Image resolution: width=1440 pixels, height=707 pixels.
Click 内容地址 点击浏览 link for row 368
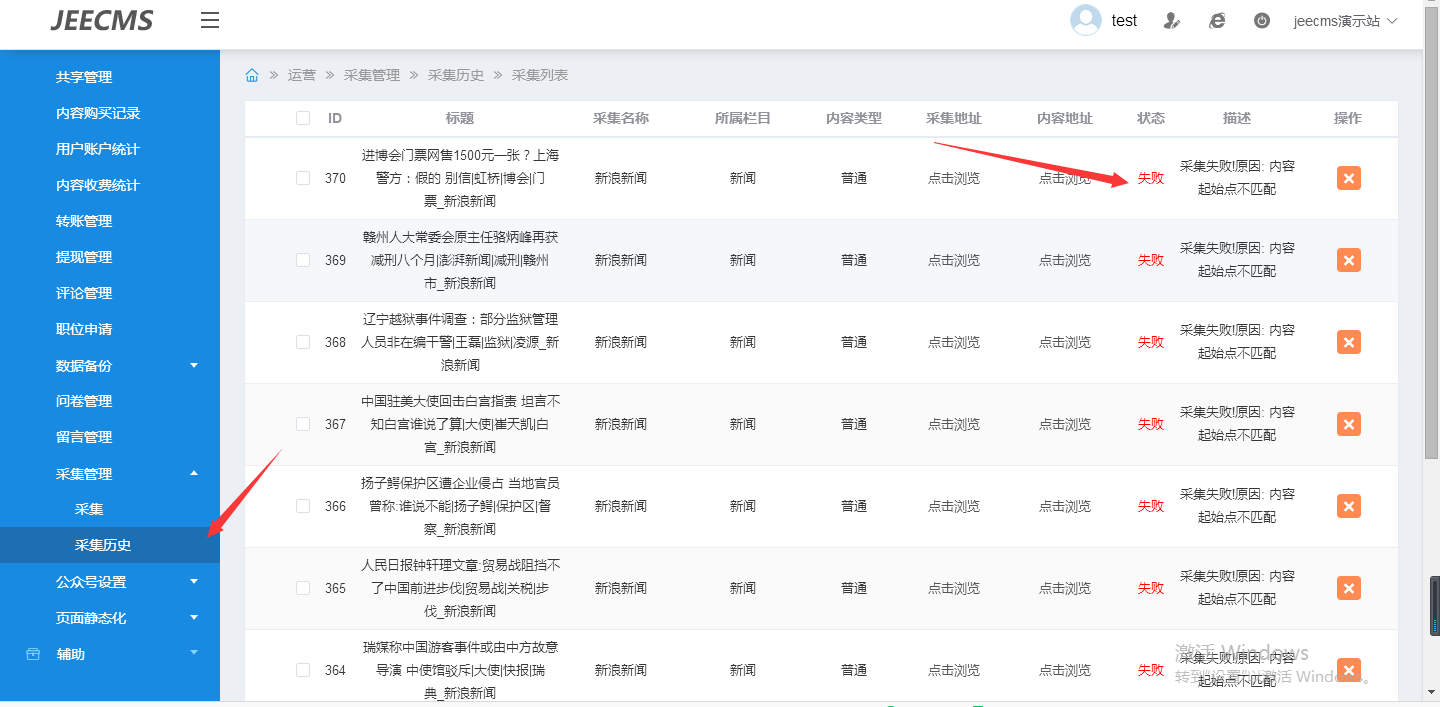(1064, 342)
